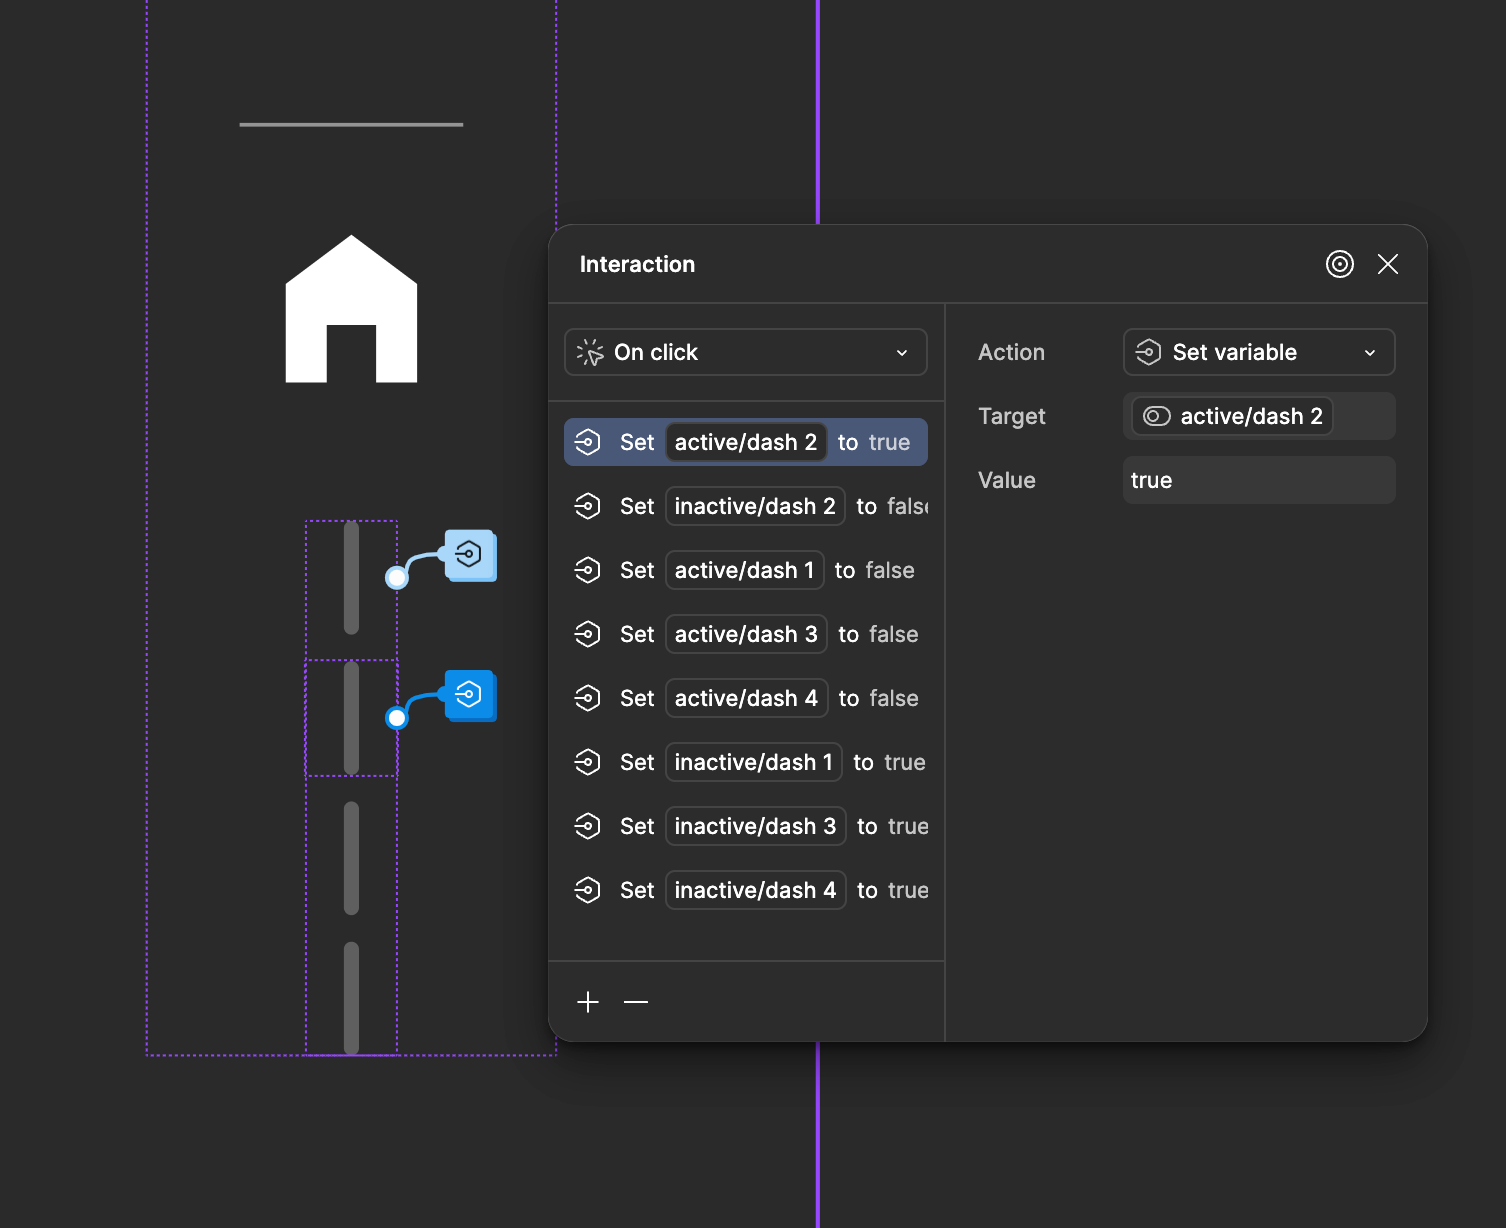This screenshot has width=1506, height=1228.
Task: Select the house icon on canvas
Action: coord(351,309)
